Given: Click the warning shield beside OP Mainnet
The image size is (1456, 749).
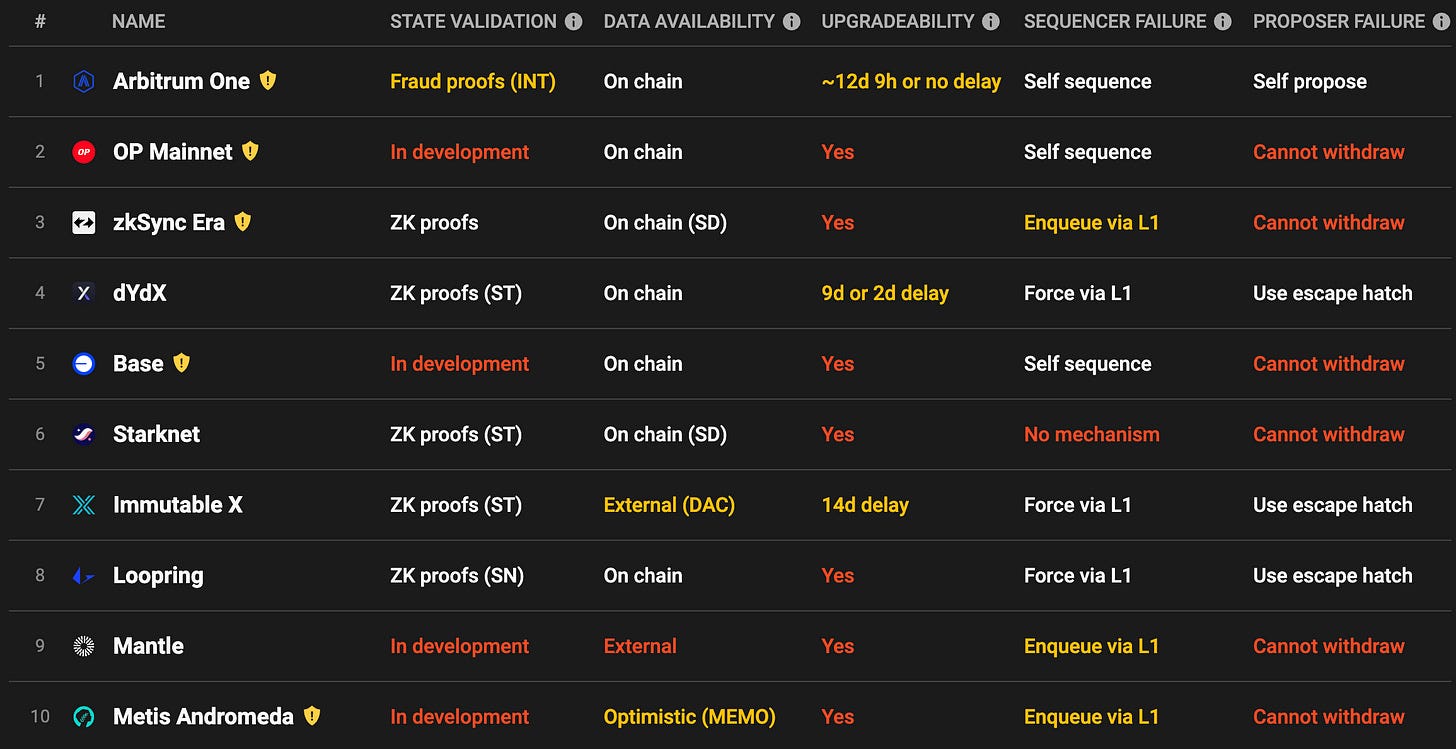Looking at the screenshot, I should click(x=250, y=151).
